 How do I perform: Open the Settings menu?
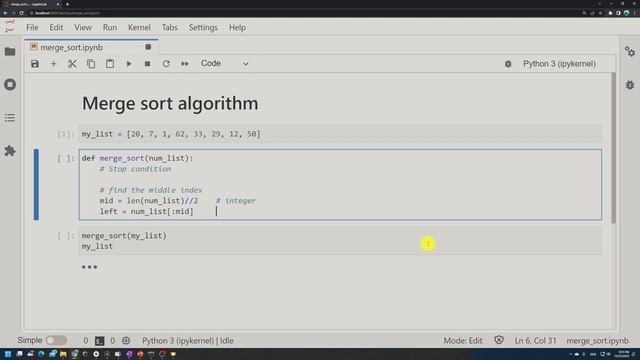tap(203, 27)
